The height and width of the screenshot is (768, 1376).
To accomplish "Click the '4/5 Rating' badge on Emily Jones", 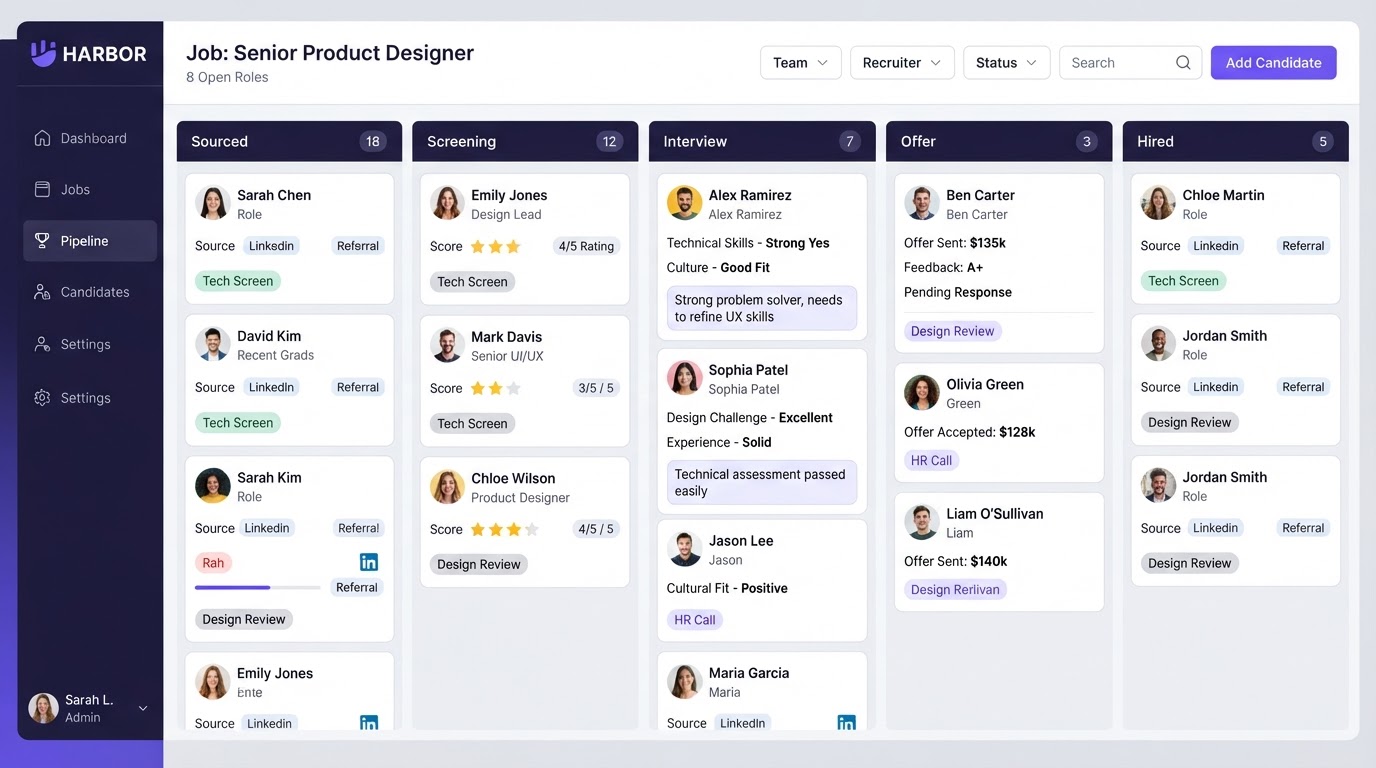I will [586, 246].
